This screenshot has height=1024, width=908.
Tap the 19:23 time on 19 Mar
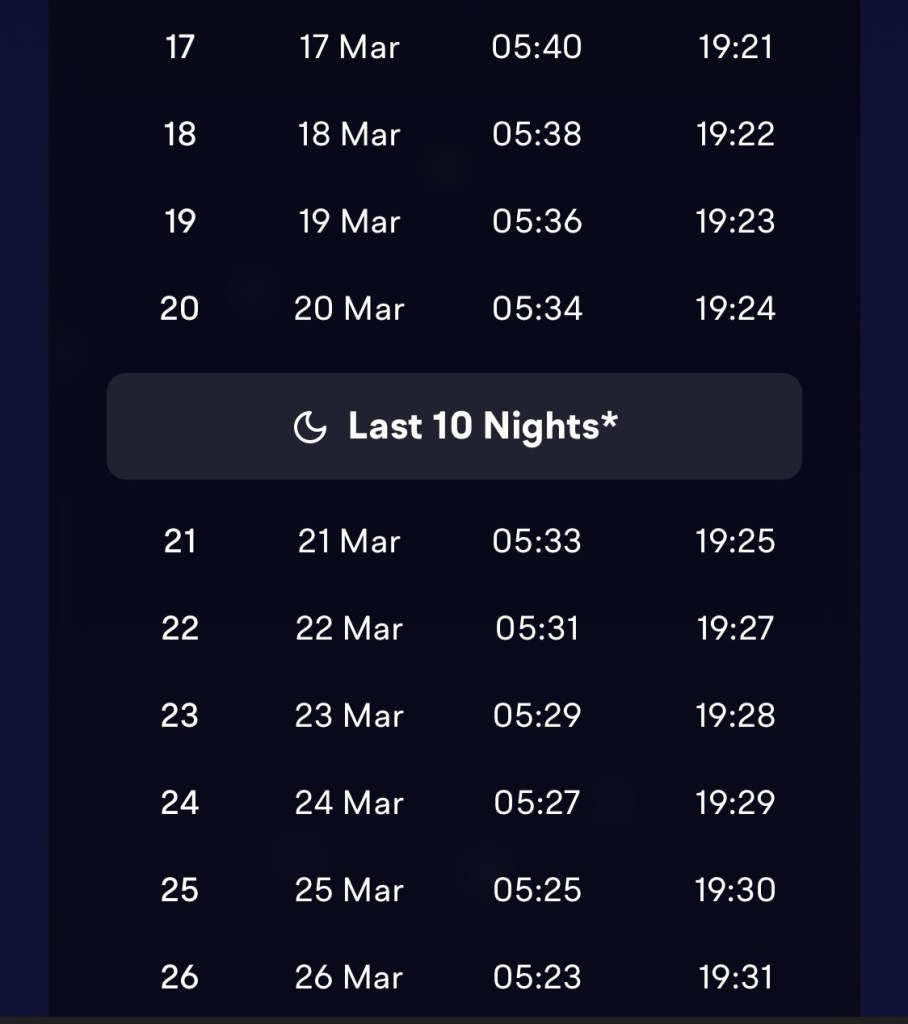(736, 221)
